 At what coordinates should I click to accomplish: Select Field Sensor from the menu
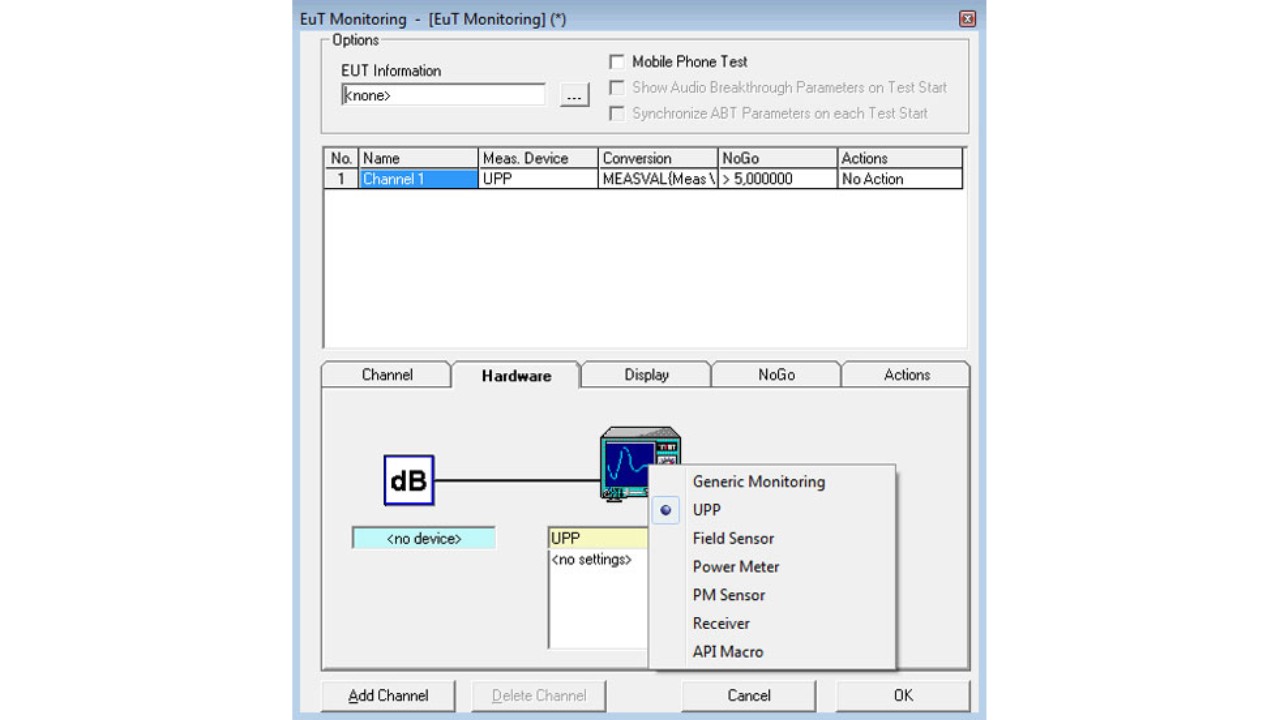[x=733, y=538]
